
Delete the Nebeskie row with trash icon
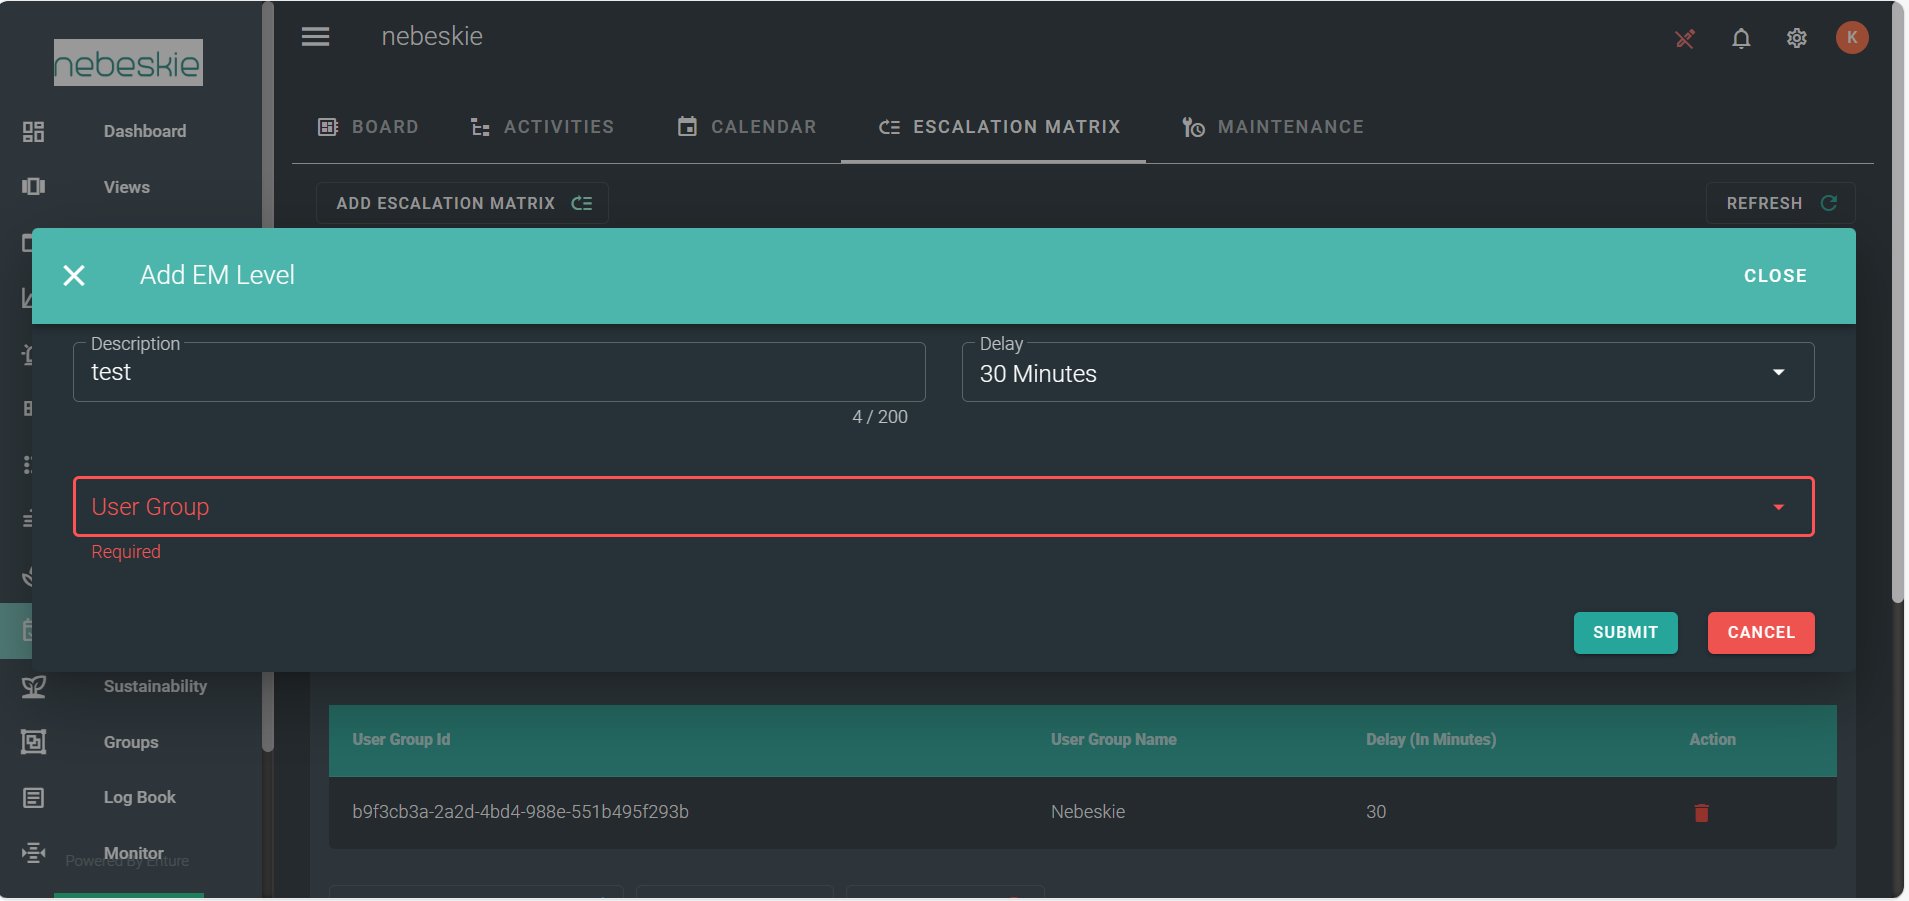pos(1701,812)
